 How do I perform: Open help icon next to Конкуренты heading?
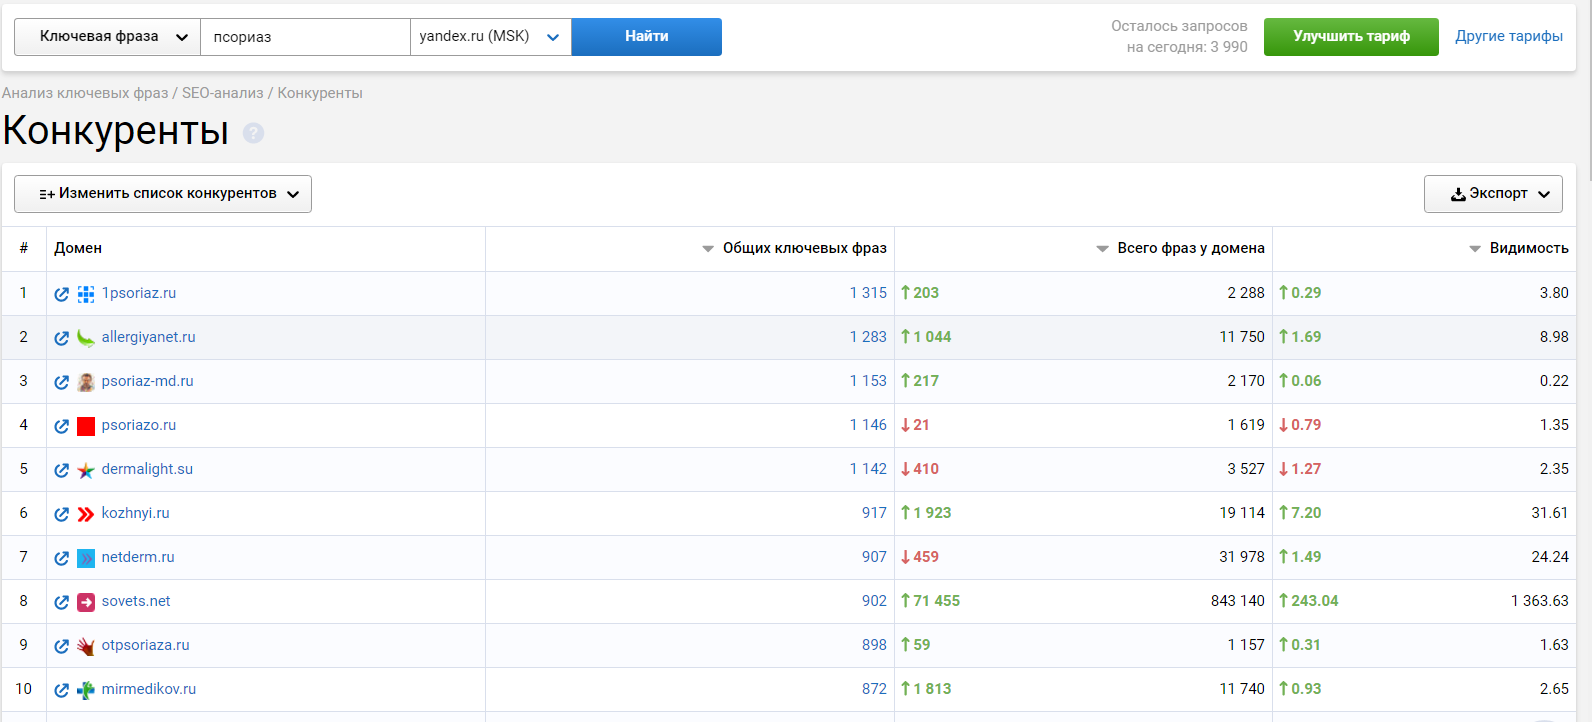pos(254,133)
